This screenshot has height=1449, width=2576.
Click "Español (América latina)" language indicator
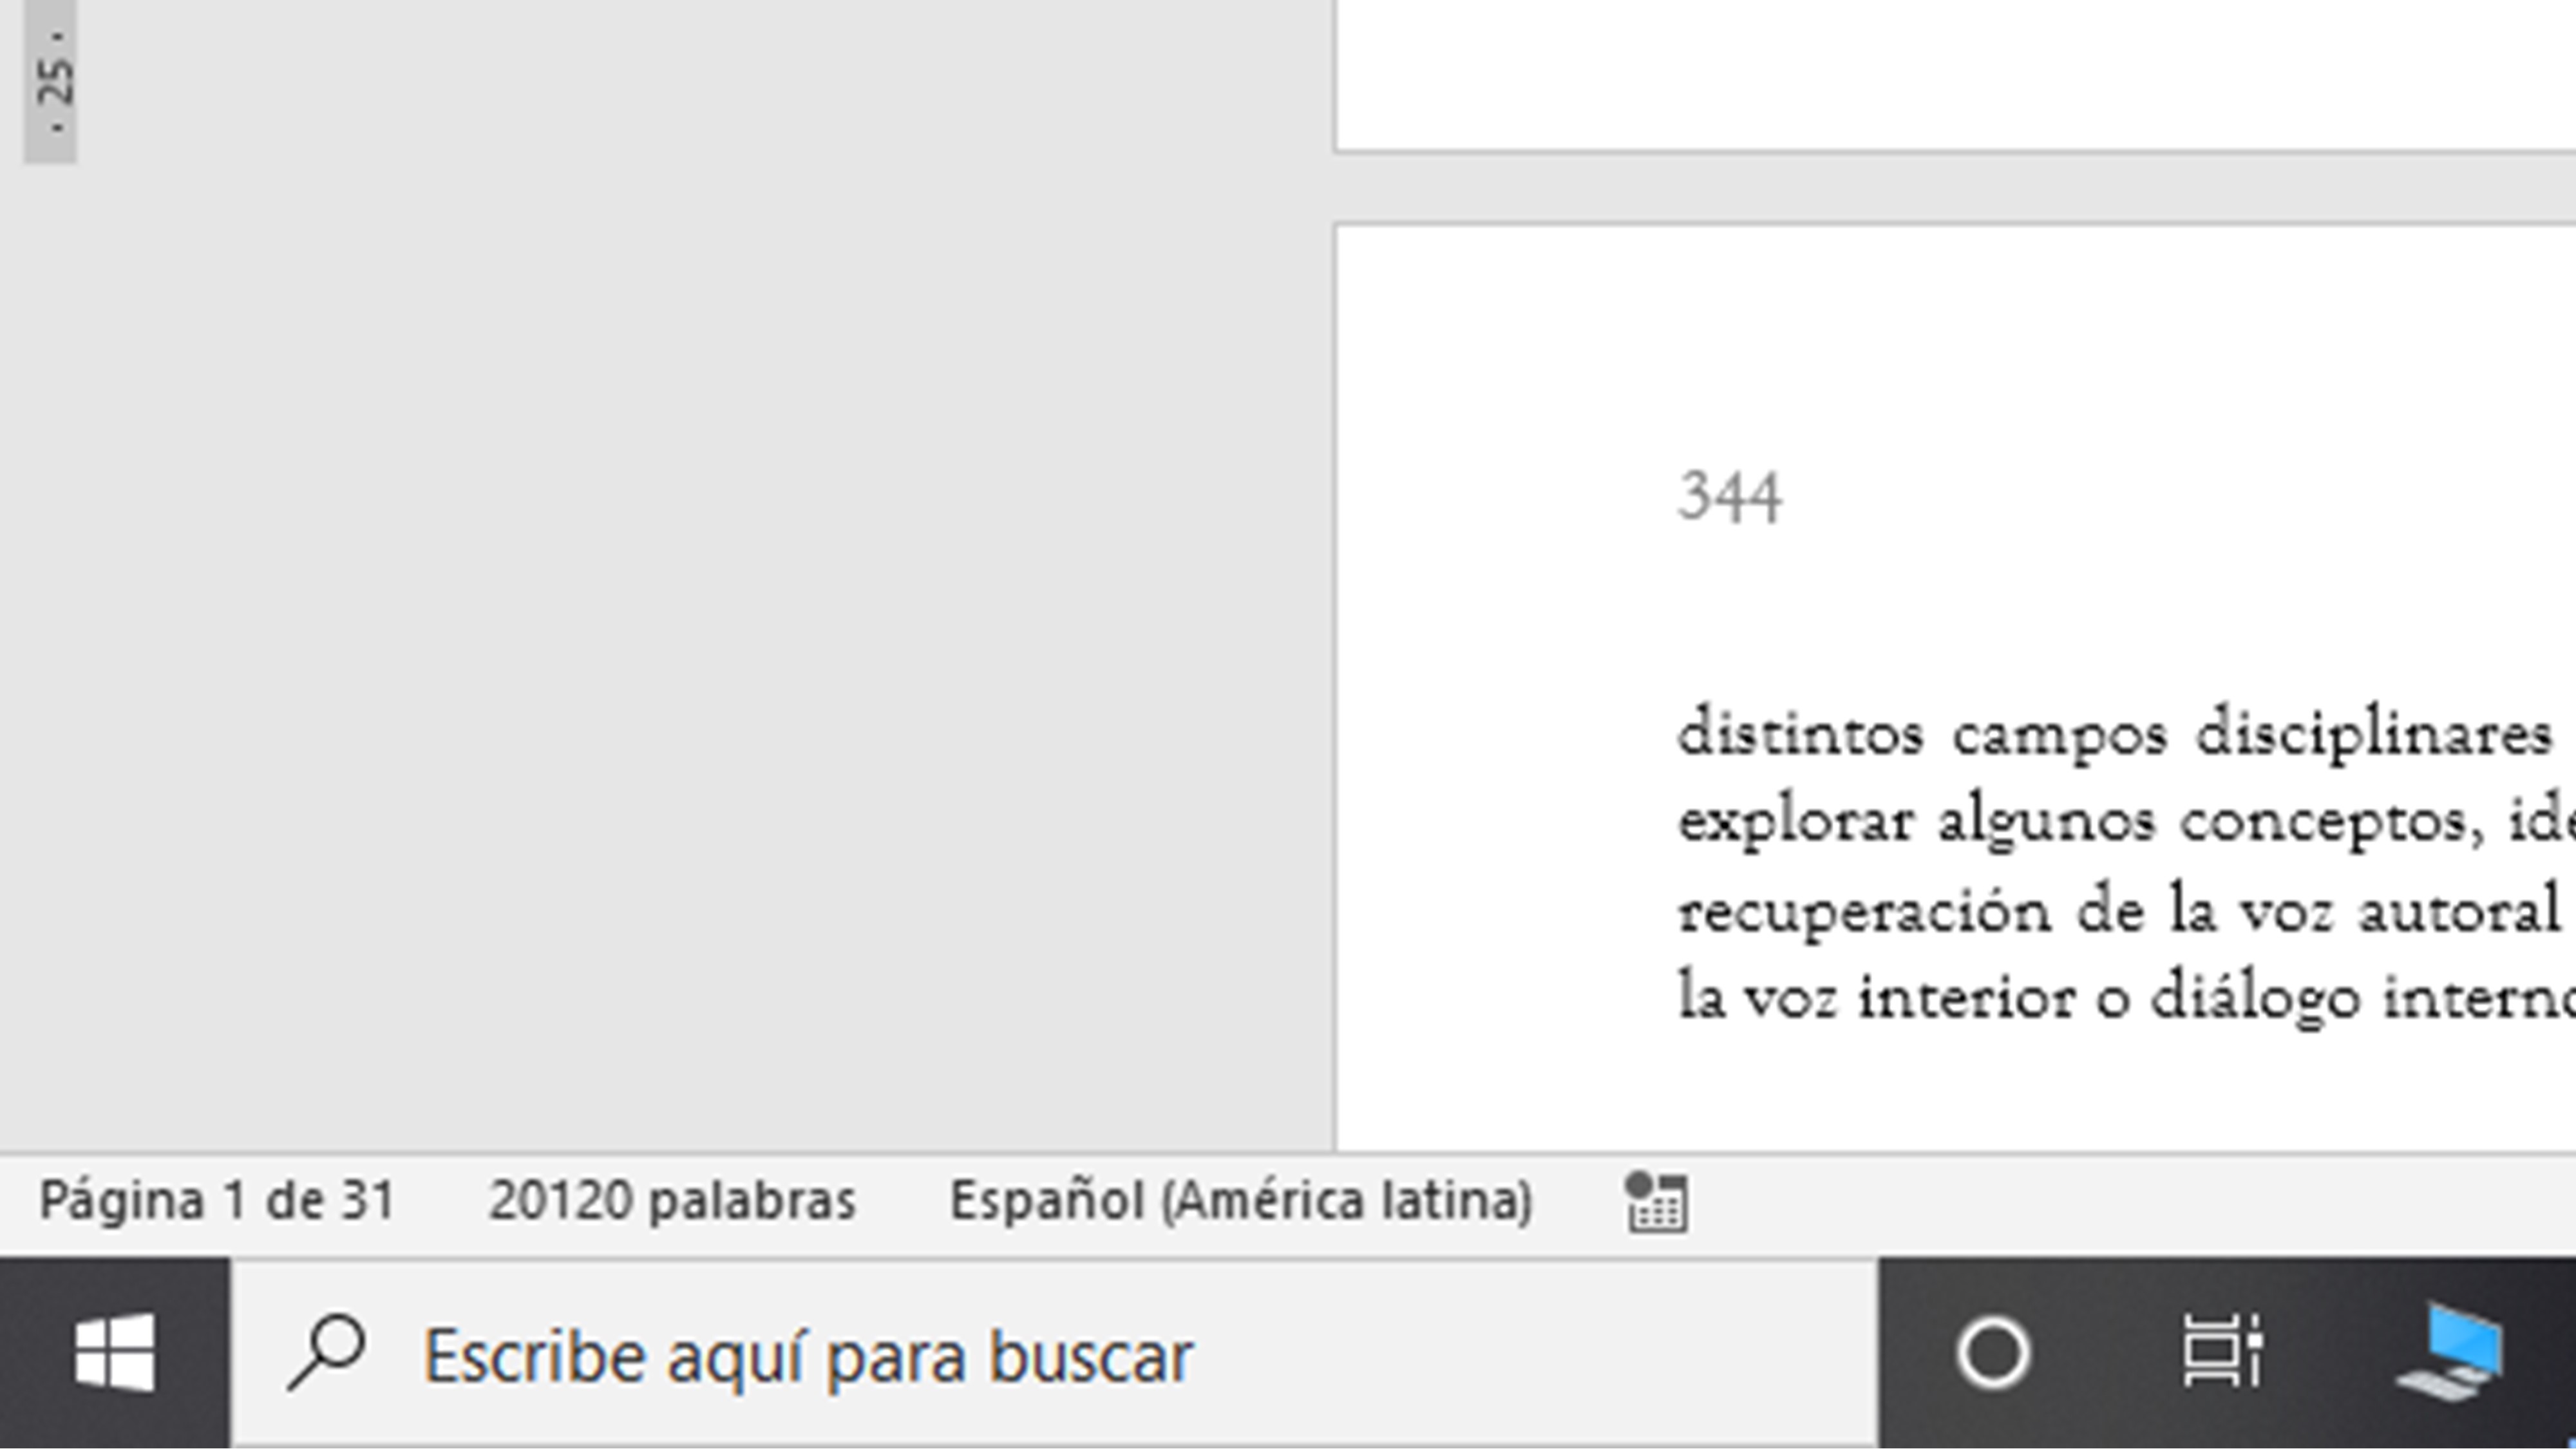point(1241,1201)
